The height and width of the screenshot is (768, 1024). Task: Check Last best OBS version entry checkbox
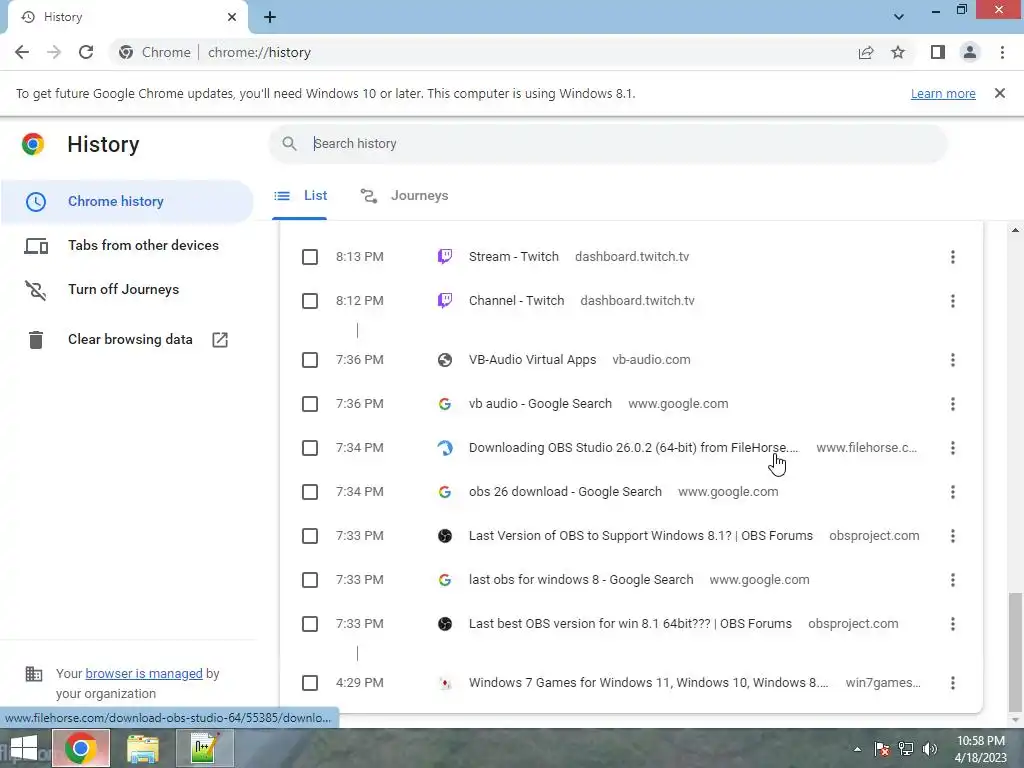point(310,624)
